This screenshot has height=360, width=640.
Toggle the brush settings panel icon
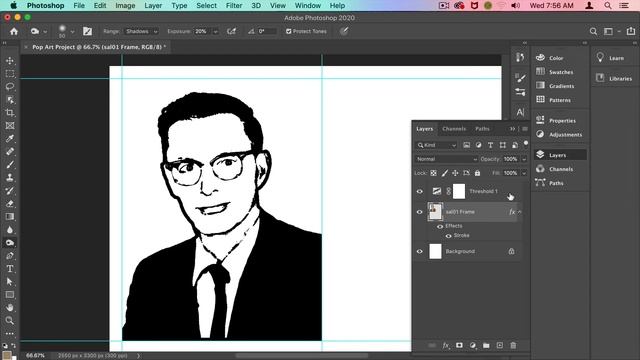click(87, 31)
